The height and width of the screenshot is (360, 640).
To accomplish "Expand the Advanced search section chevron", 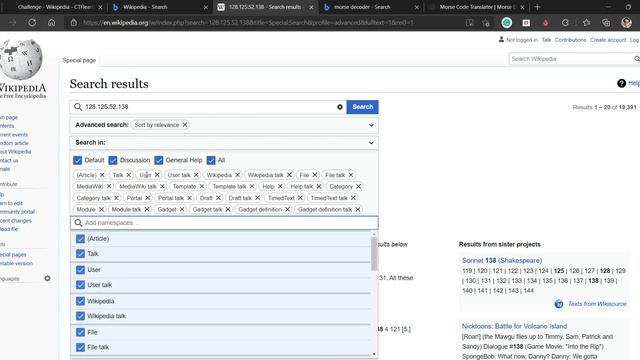I will click(371, 125).
